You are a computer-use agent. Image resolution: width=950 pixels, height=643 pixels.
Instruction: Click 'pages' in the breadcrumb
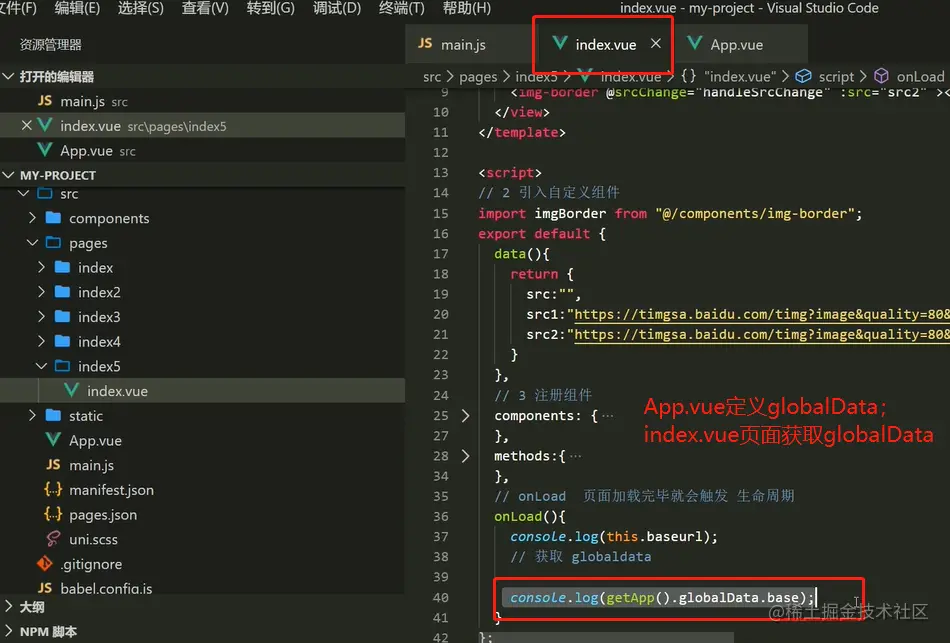pos(478,77)
